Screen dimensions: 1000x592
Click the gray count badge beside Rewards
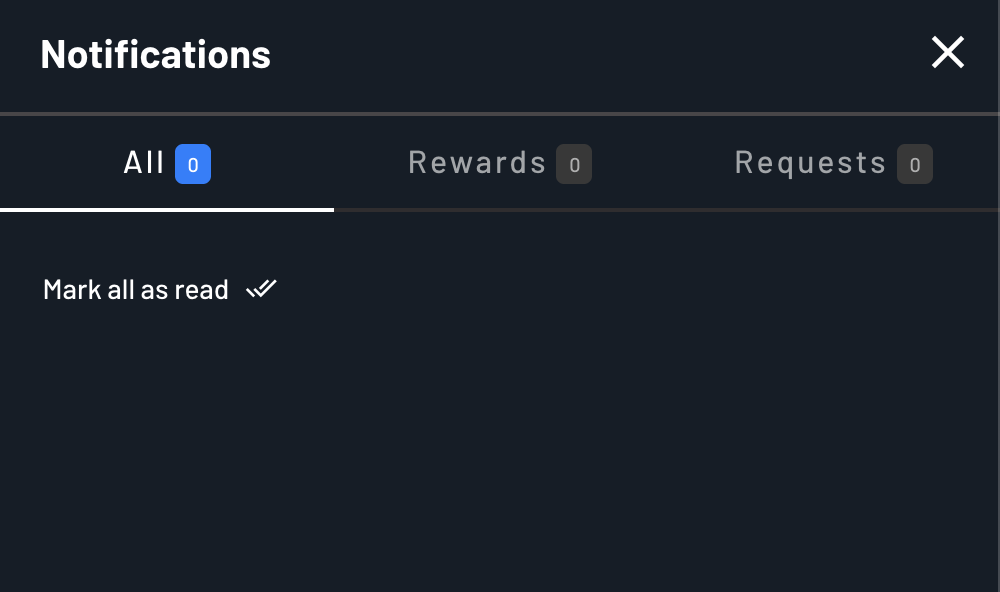574,164
